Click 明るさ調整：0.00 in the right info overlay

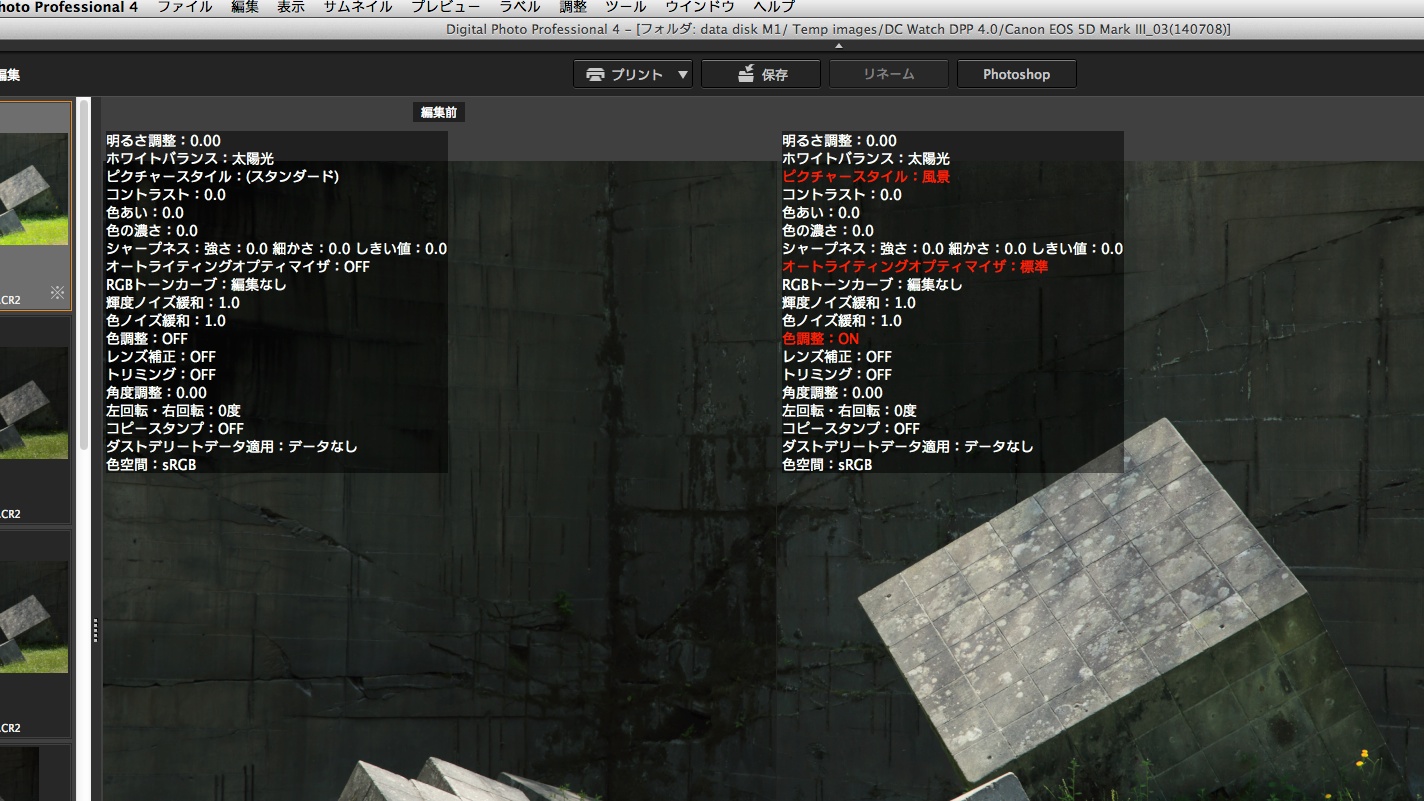840,140
